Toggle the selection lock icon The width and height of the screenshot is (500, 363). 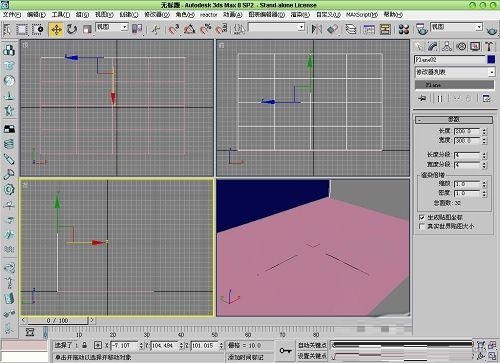pos(85,345)
